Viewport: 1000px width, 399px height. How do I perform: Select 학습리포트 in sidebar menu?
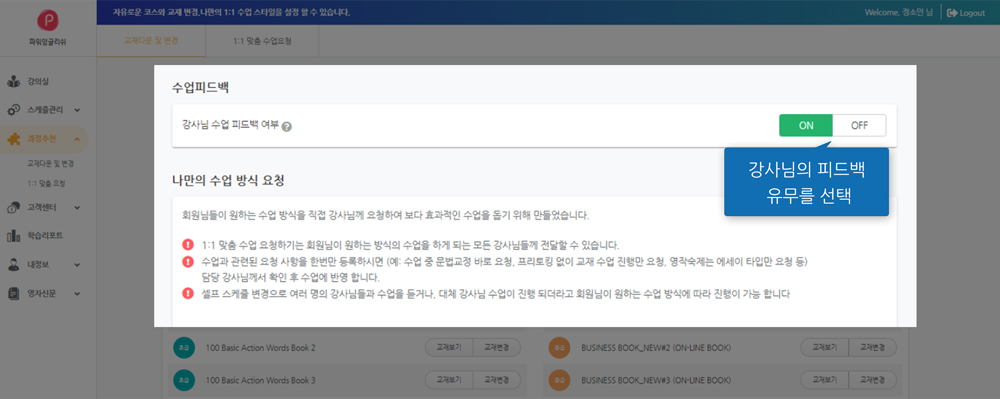pos(45,236)
